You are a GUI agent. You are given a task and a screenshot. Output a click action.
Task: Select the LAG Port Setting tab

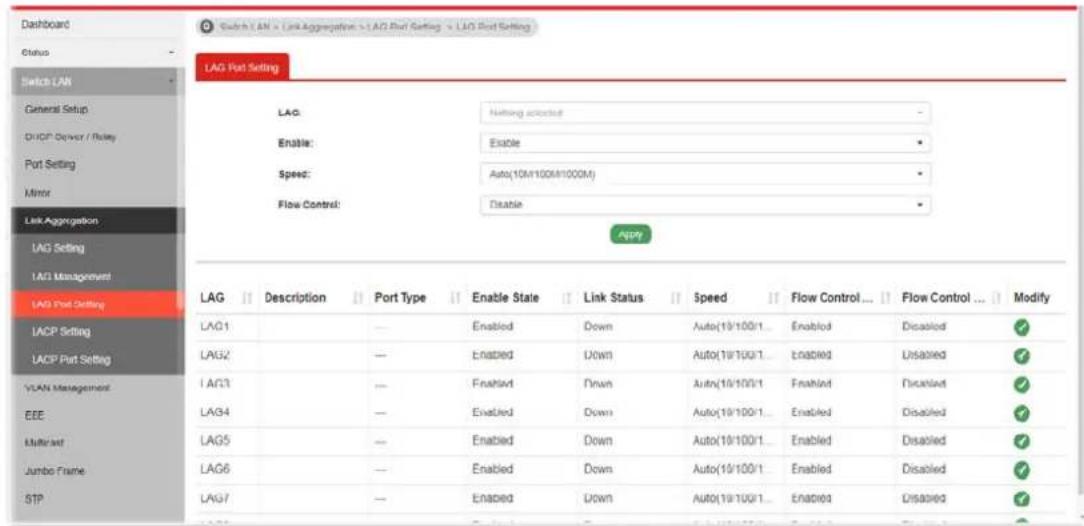(x=242, y=67)
